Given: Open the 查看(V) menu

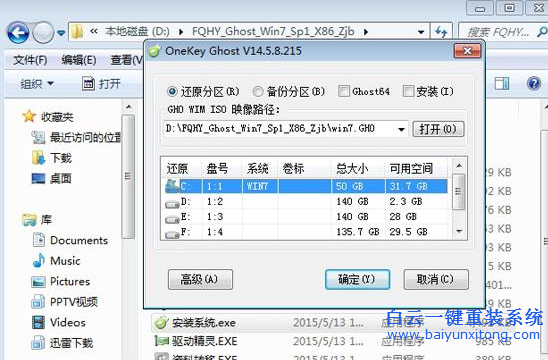Looking at the screenshot, I should (x=127, y=60).
